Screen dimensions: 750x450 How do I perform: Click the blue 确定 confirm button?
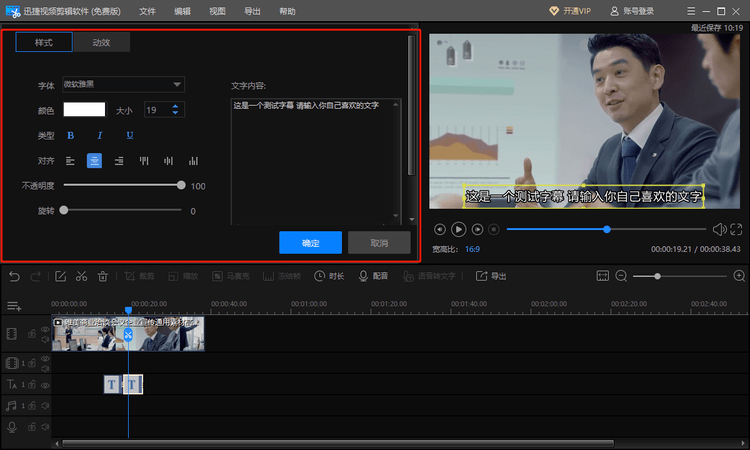[x=311, y=243]
